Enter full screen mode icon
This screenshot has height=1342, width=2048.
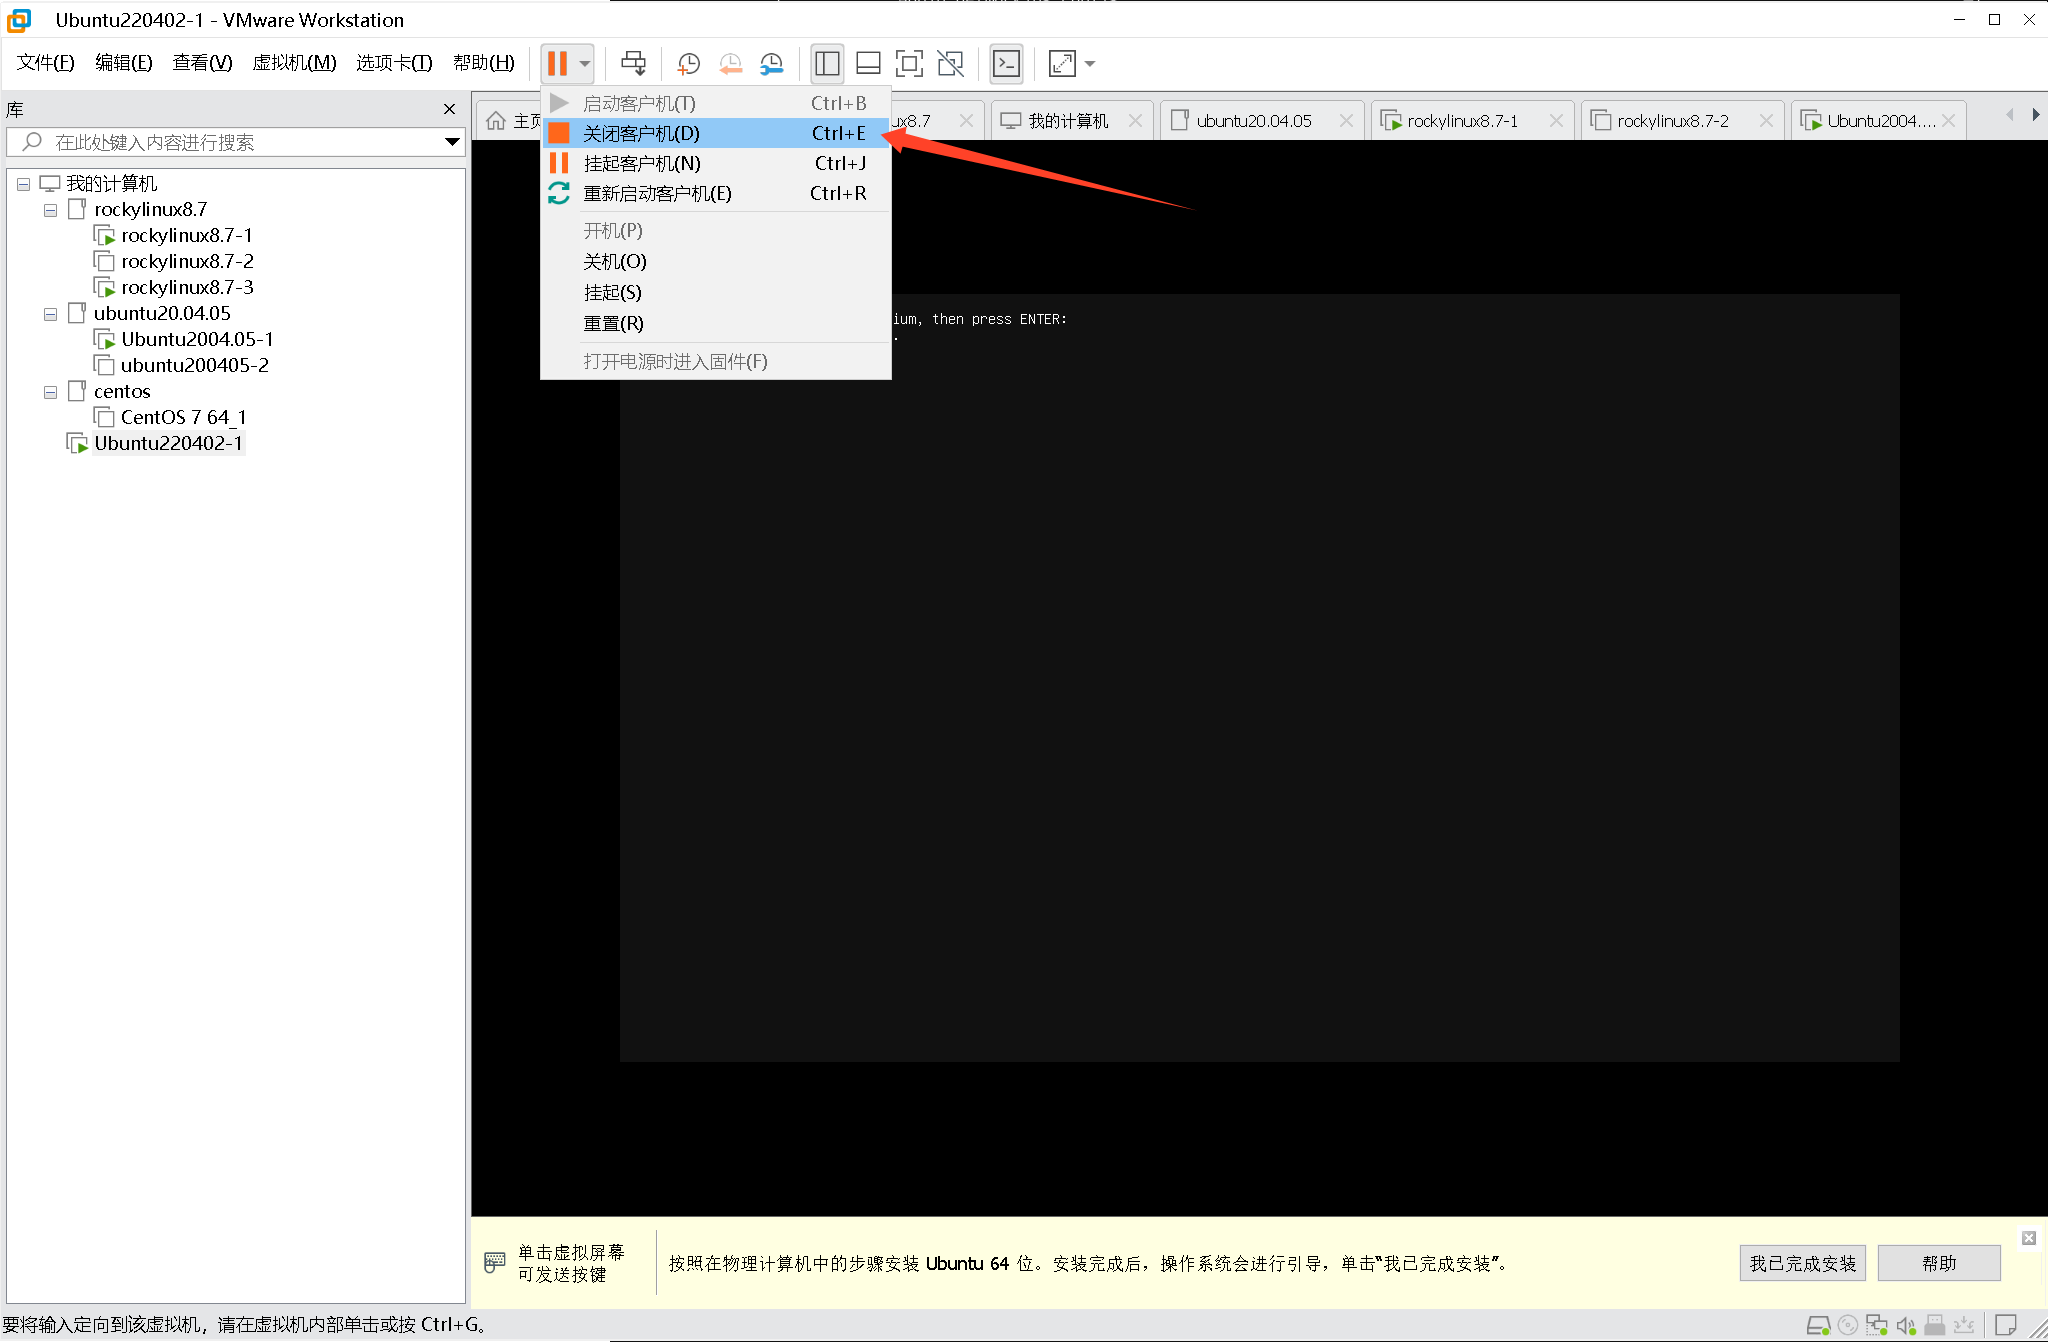pos(908,64)
